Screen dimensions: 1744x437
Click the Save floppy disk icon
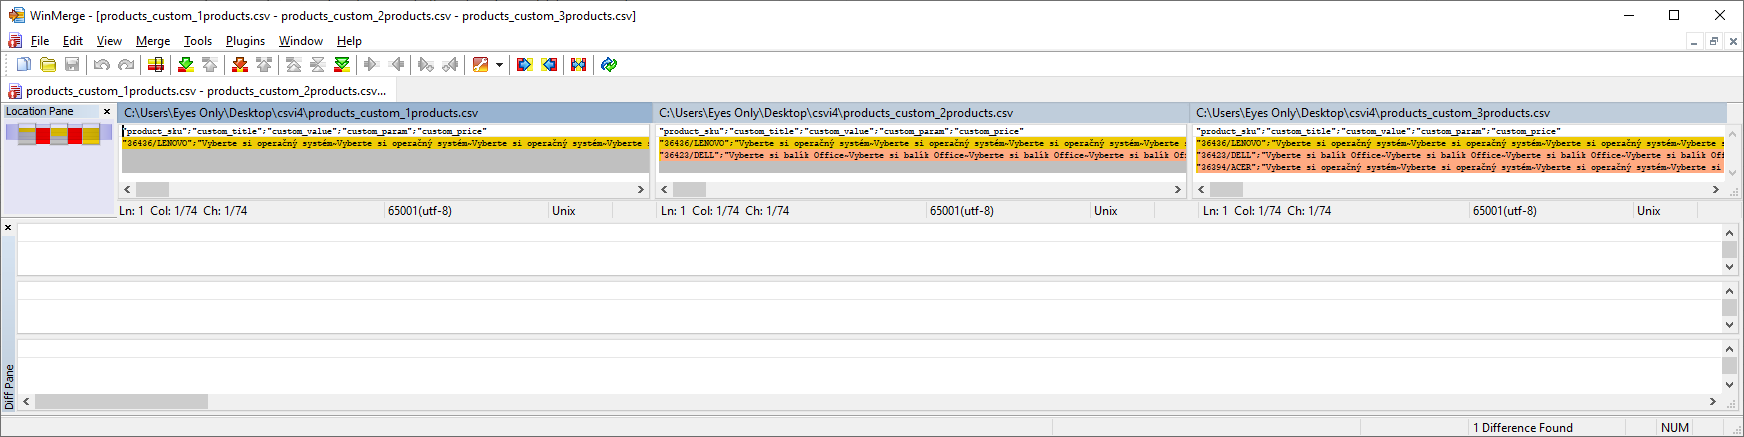point(72,65)
